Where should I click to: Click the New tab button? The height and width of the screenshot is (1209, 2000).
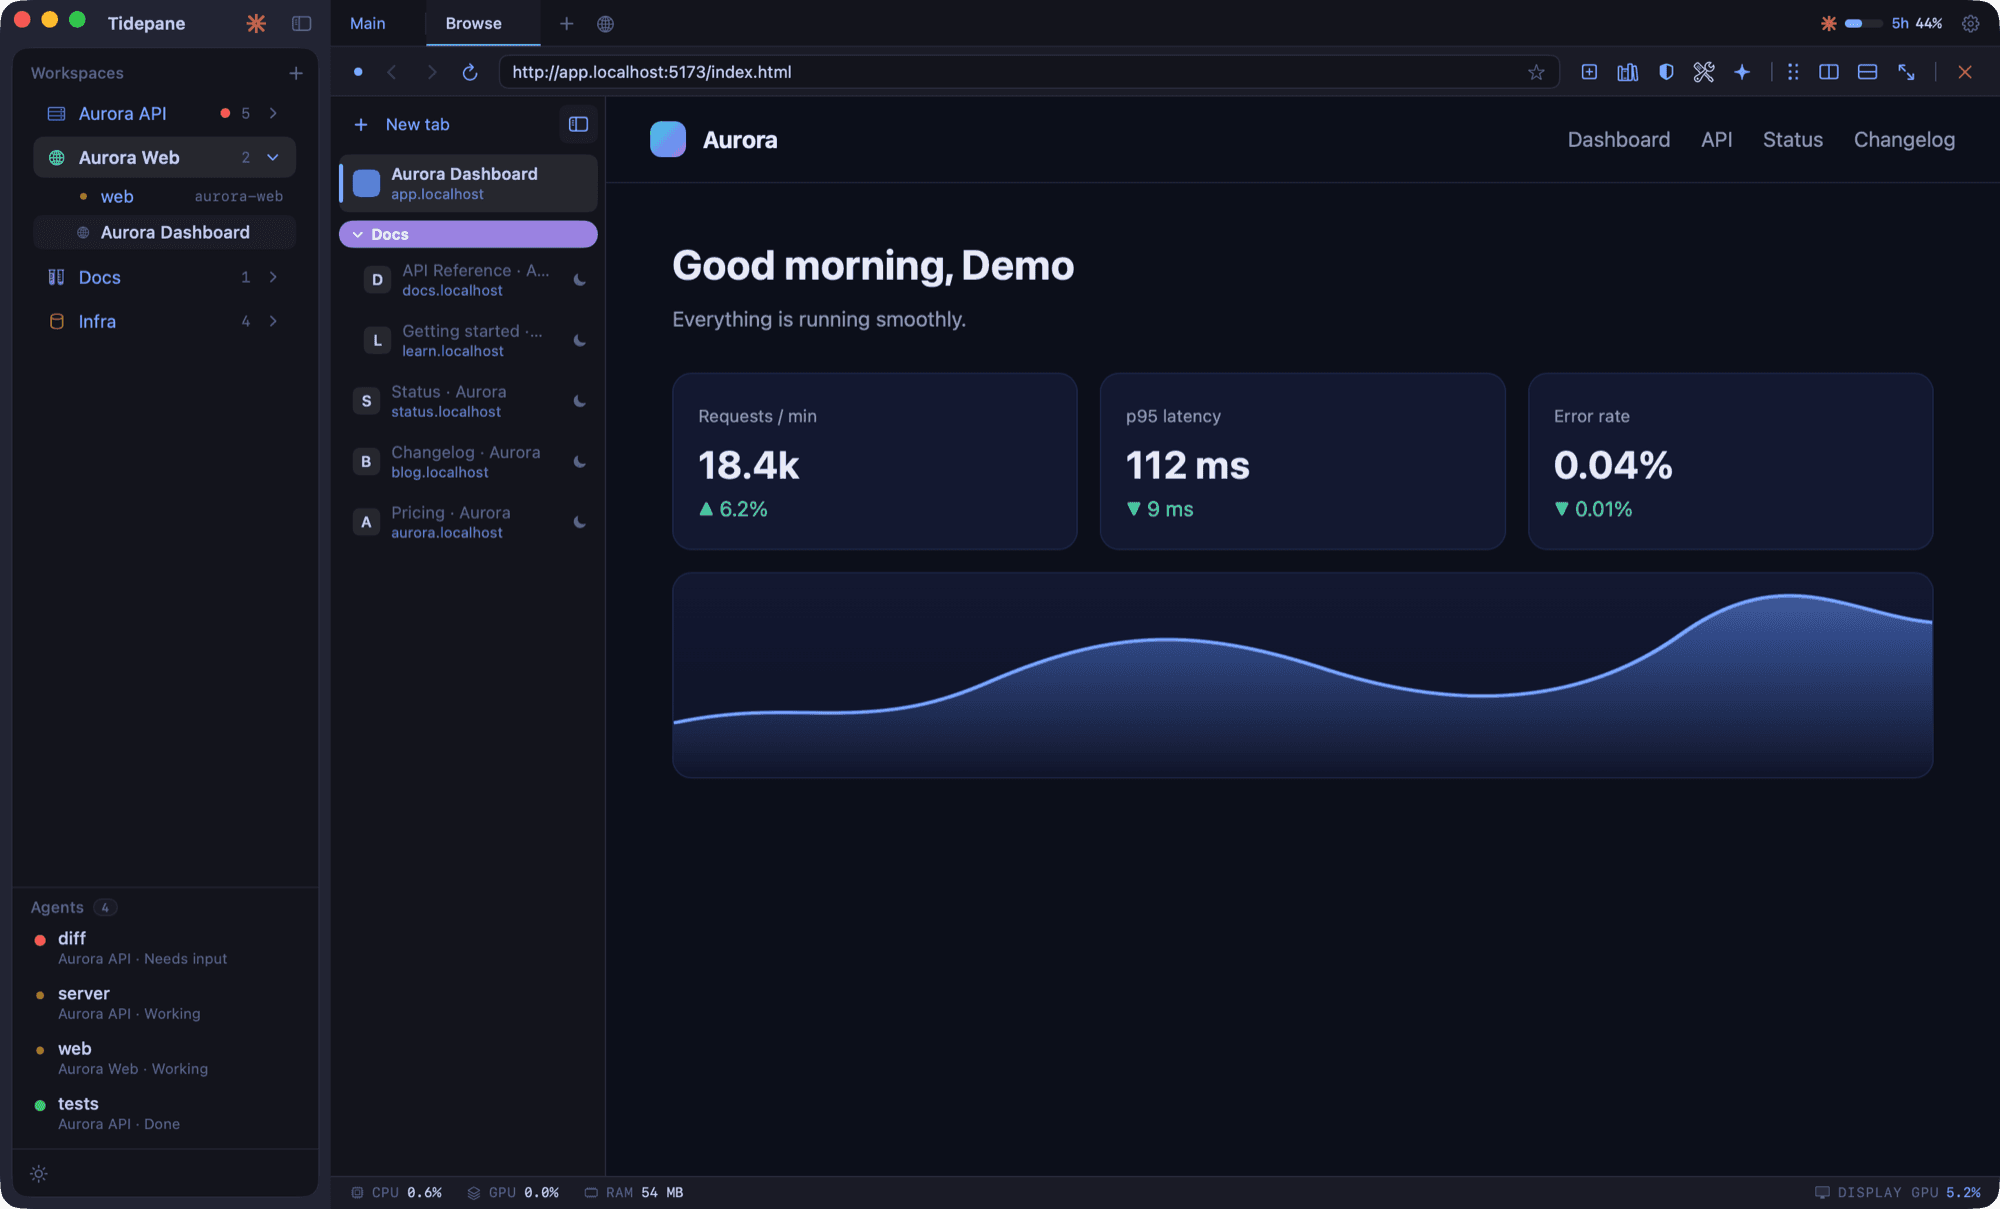coord(402,124)
